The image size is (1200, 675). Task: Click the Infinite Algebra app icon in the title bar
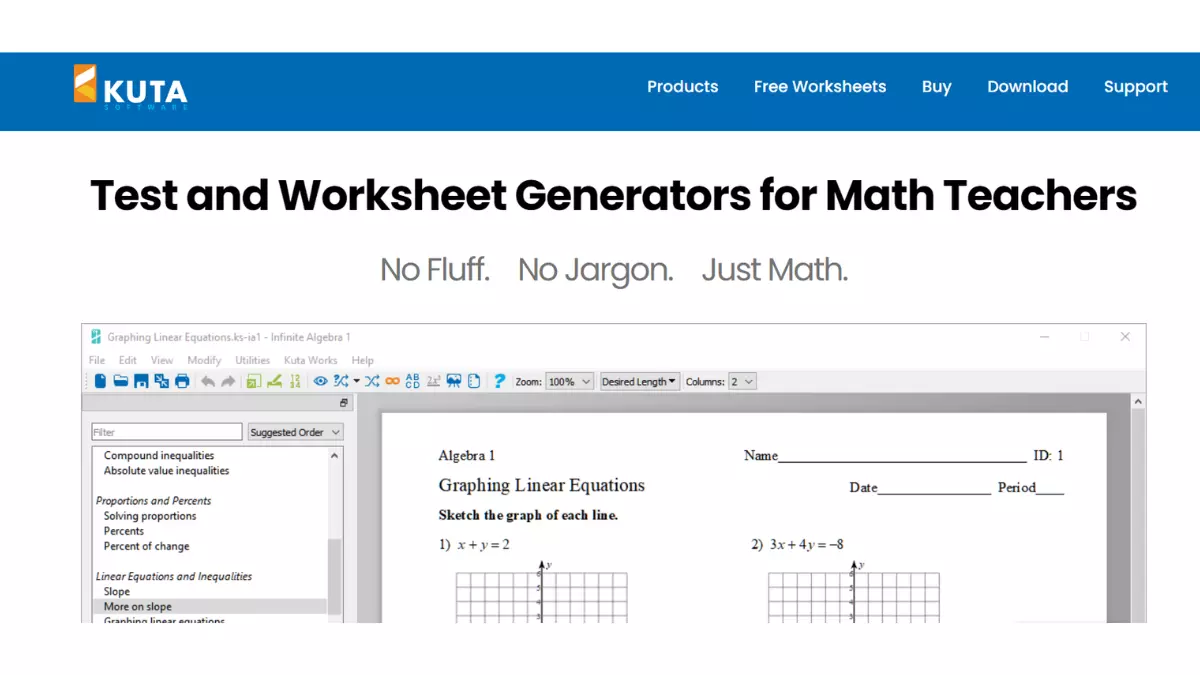96,337
